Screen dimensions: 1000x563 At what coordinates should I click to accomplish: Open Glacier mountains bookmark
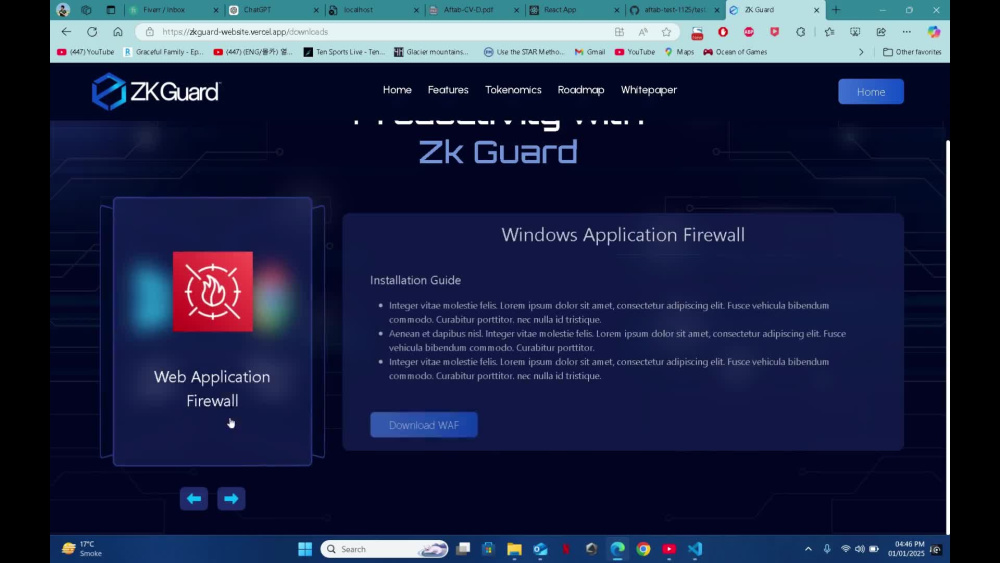pos(432,52)
